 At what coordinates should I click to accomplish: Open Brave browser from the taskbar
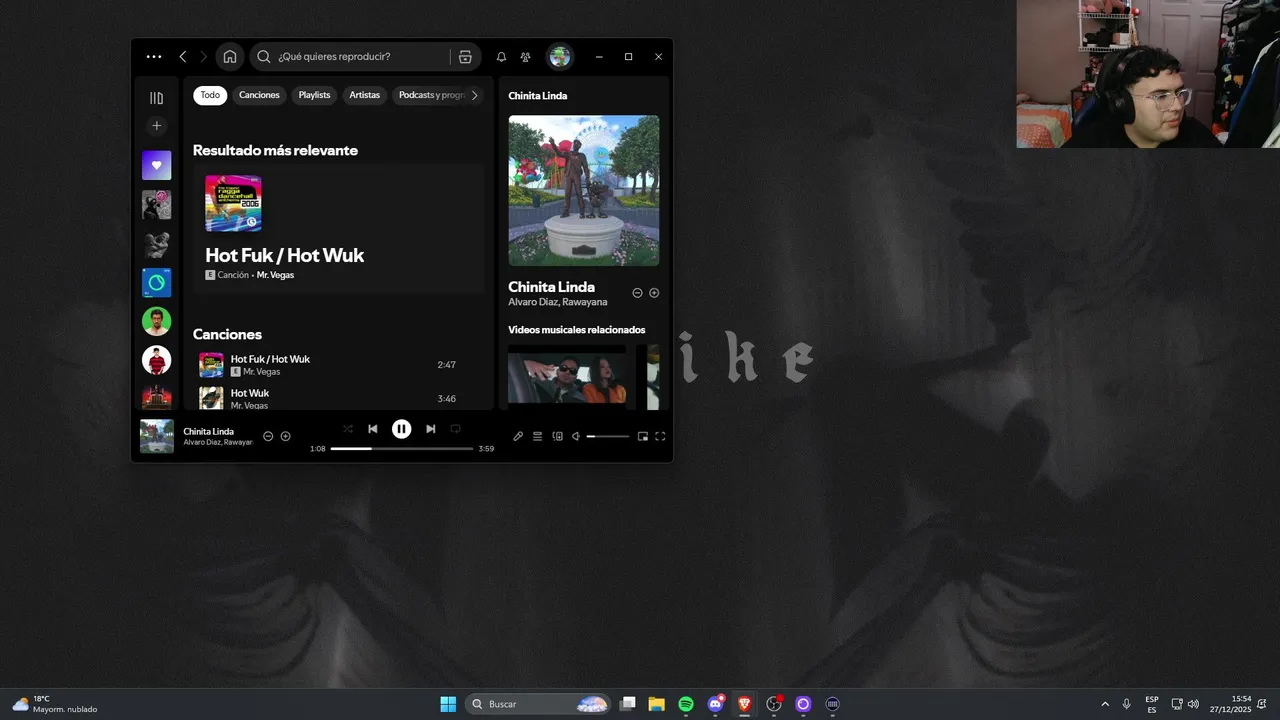coord(744,704)
